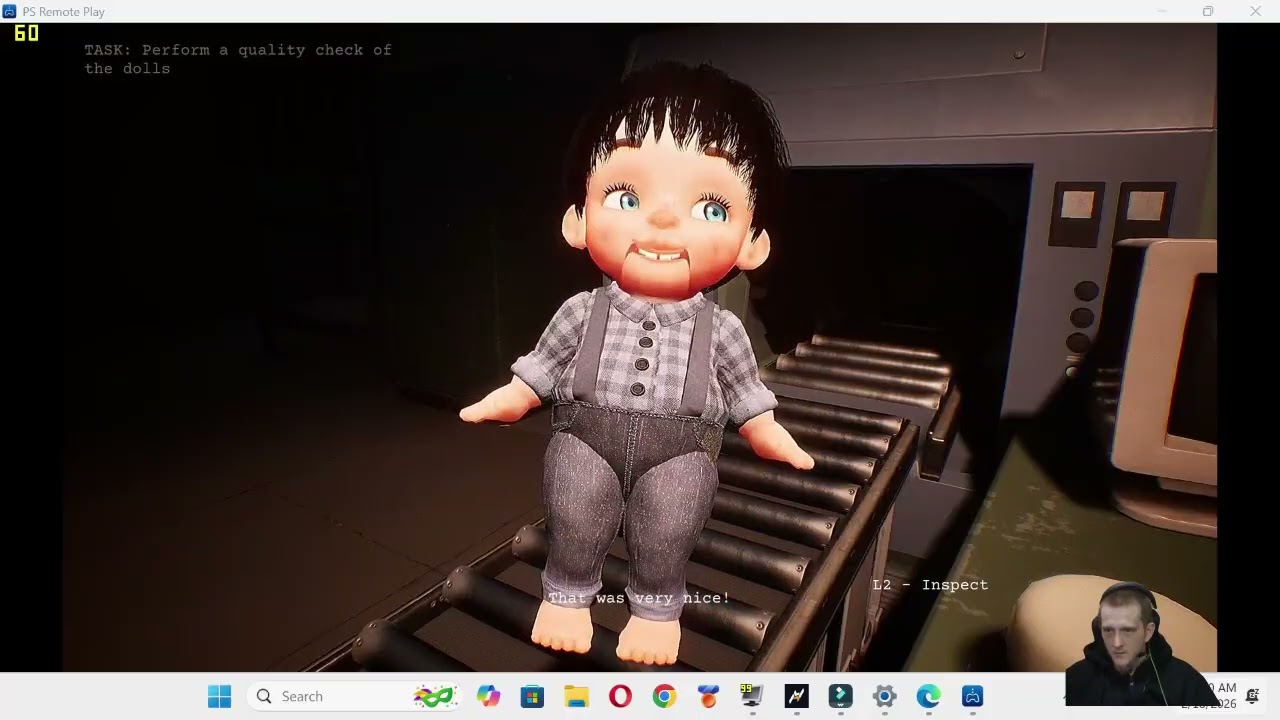The width and height of the screenshot is (1280, 720).
Task: Click the 'That was very nice!' subtitle
Action: pos(639,598)
